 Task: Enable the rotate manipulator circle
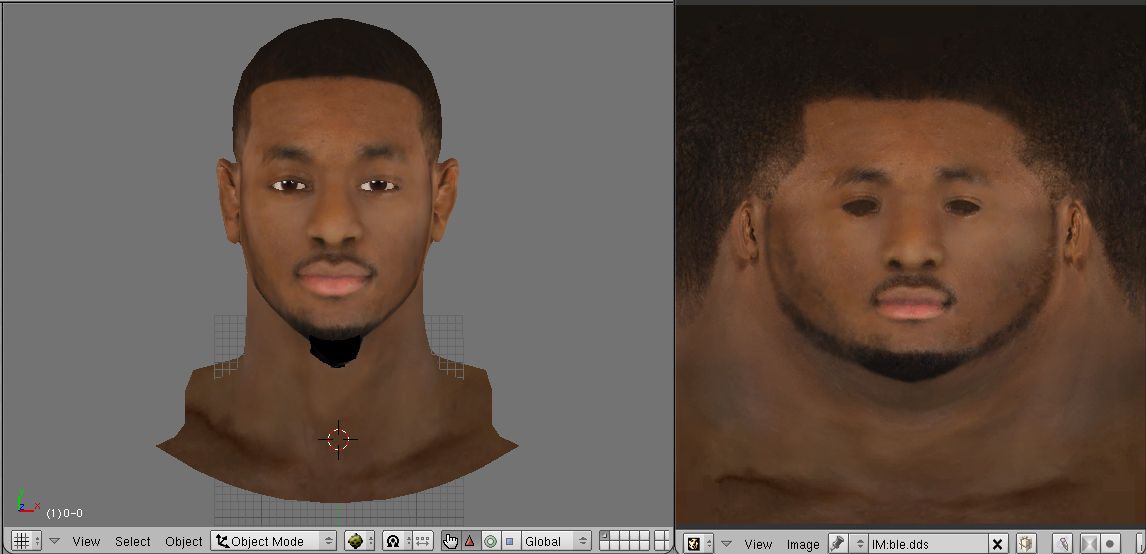tap(490, 541)
